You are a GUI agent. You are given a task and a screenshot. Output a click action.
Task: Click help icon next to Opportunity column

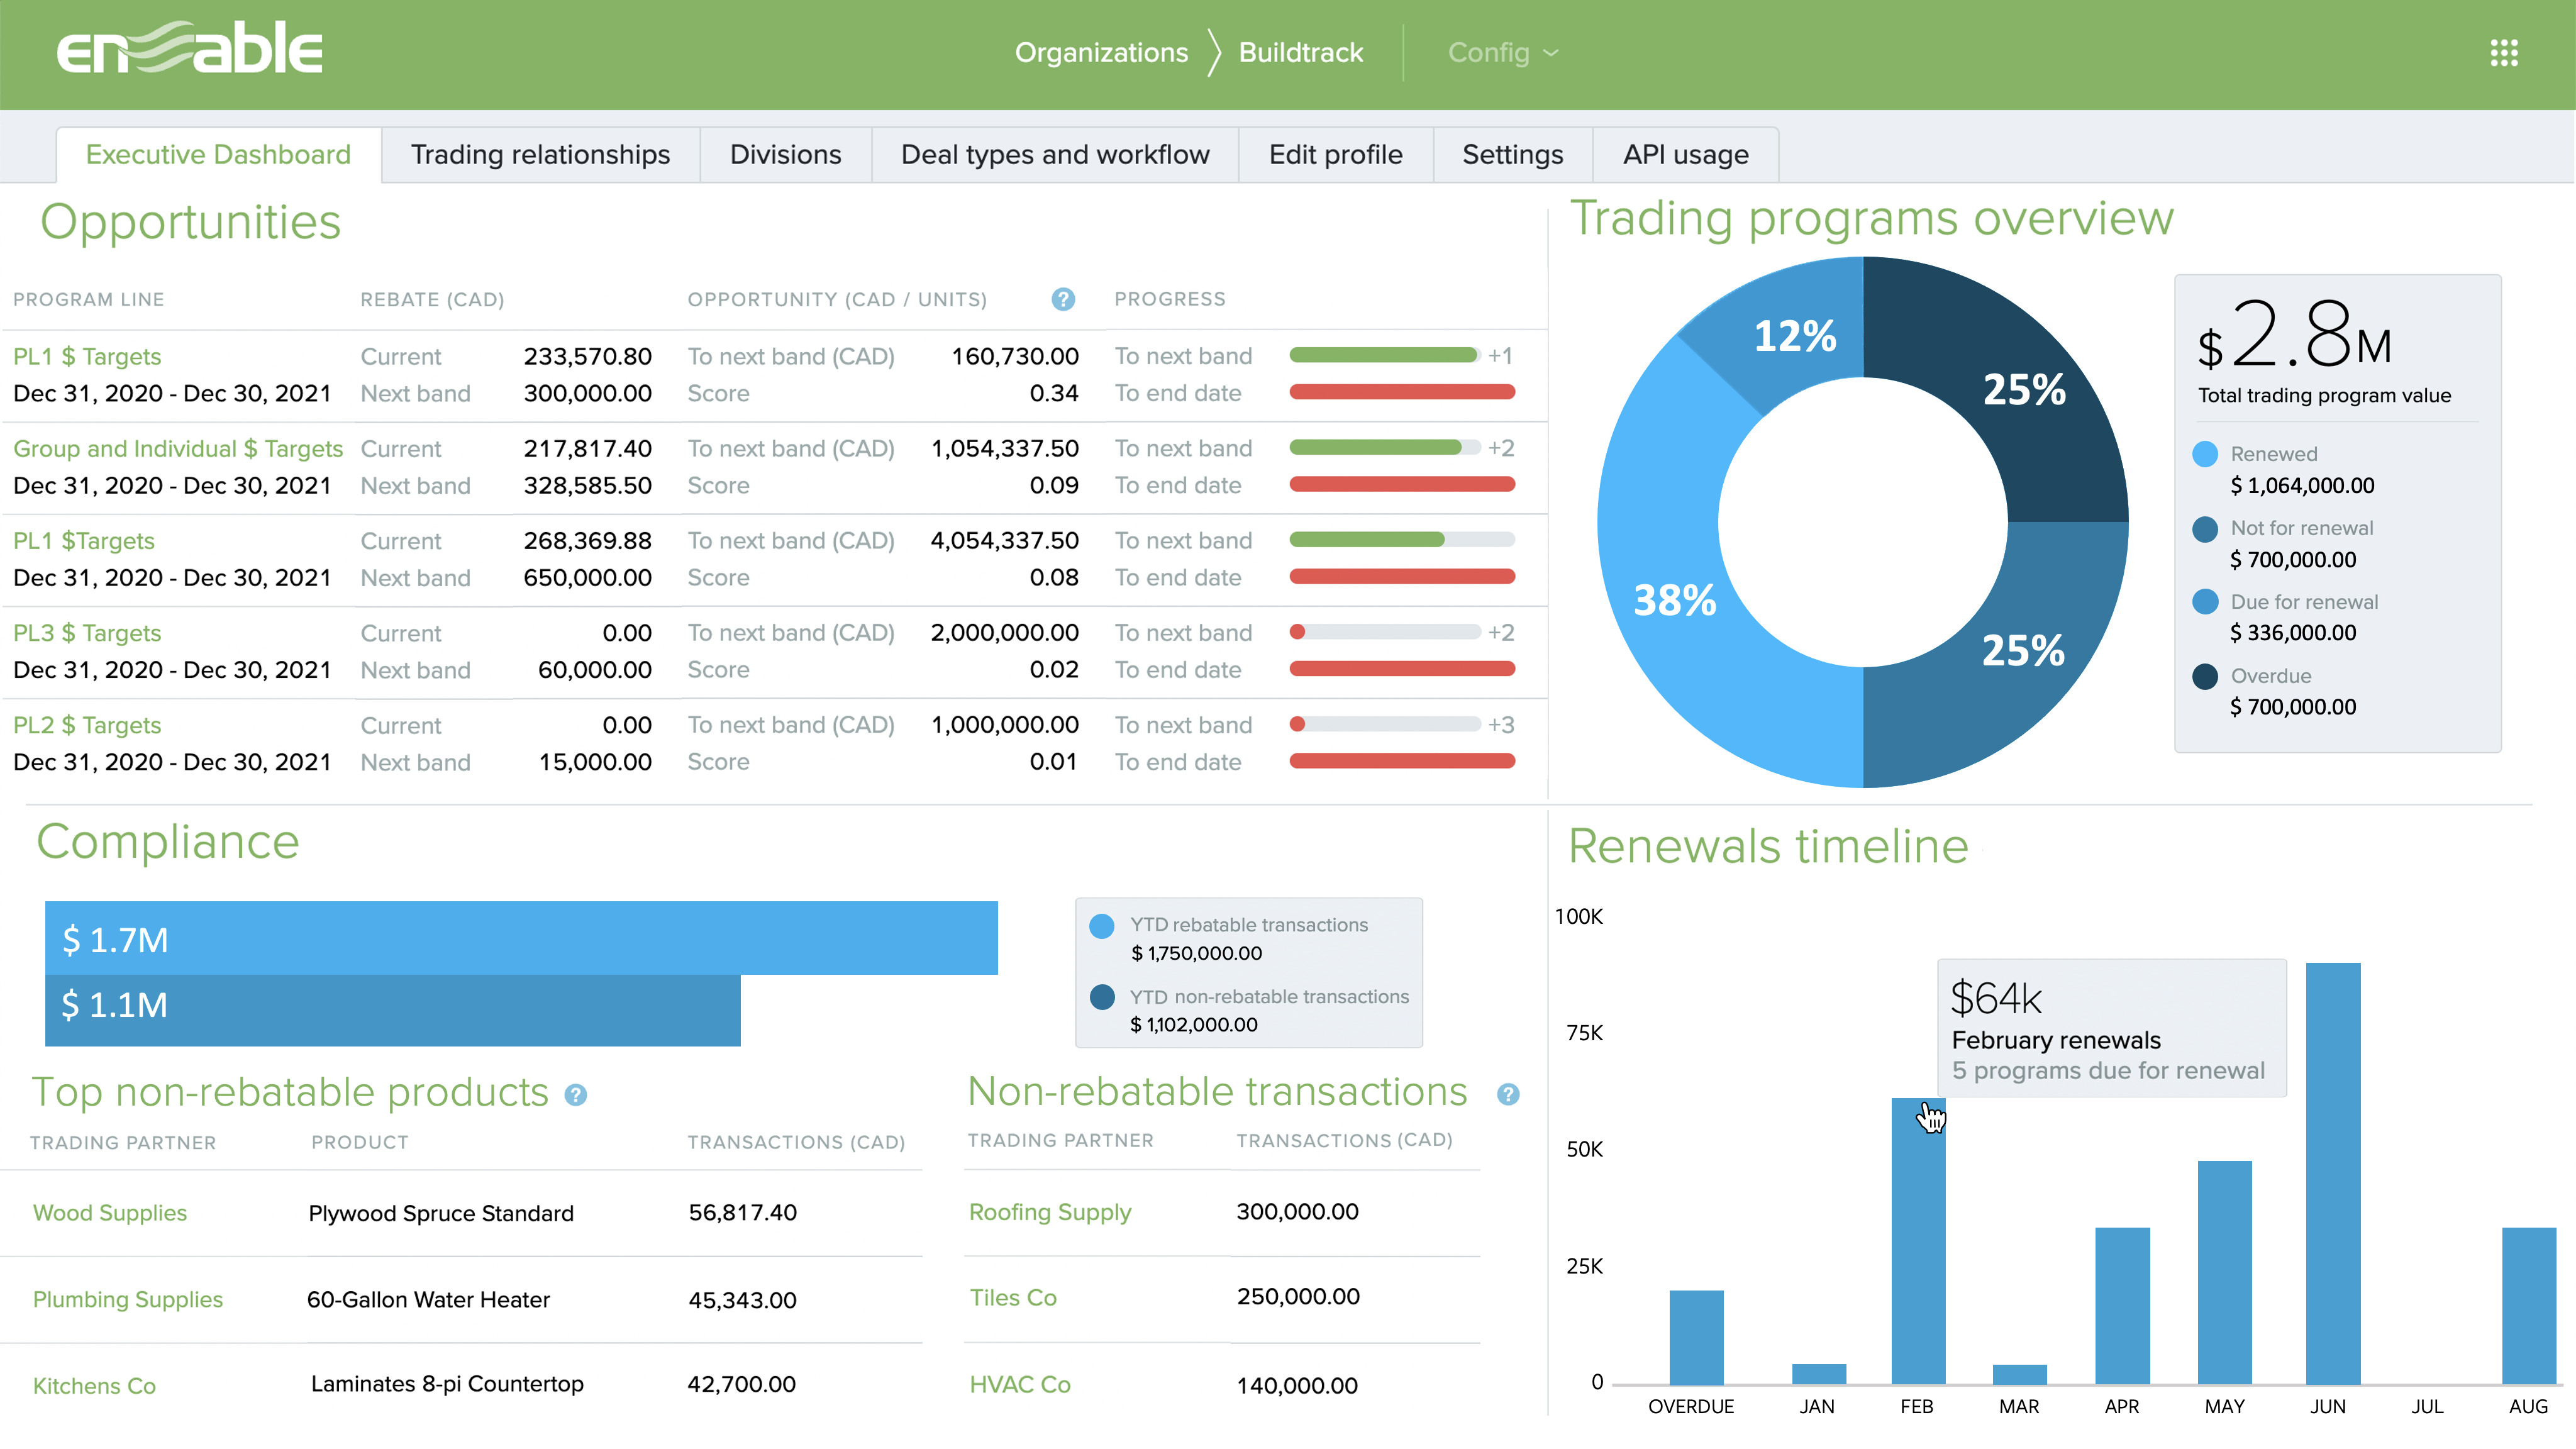1062,299
